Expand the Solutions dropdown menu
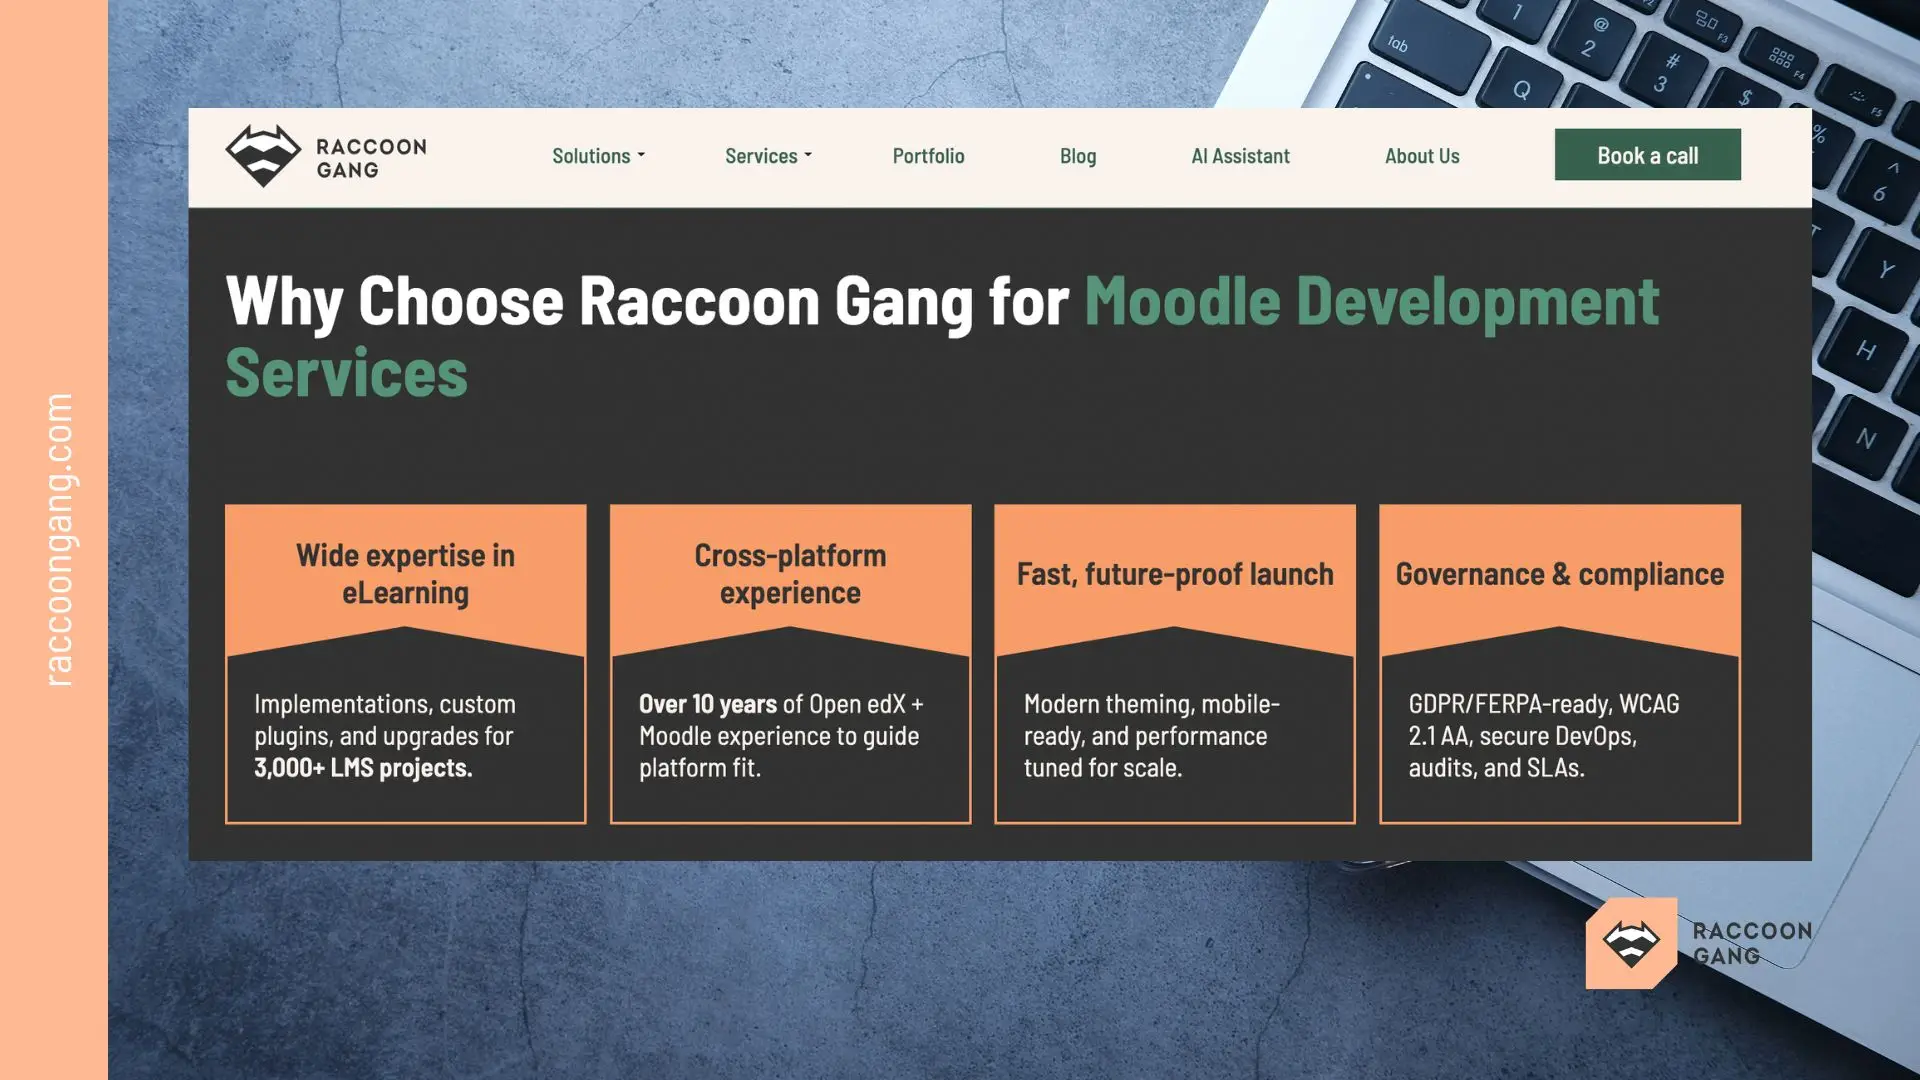The height and width of the screenshot is (1080, 1920). [592, 156]
